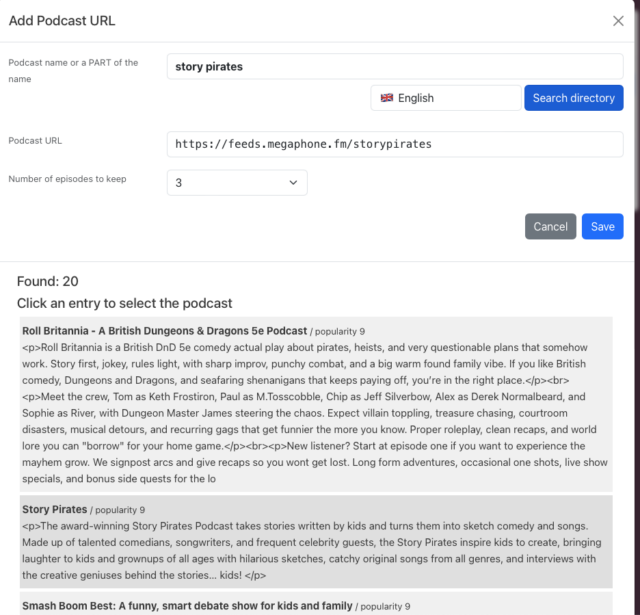Image resolution: width=640 pixels, height=615 pixels.
Task: Click the podcast name search field
Action: [395, 67]
